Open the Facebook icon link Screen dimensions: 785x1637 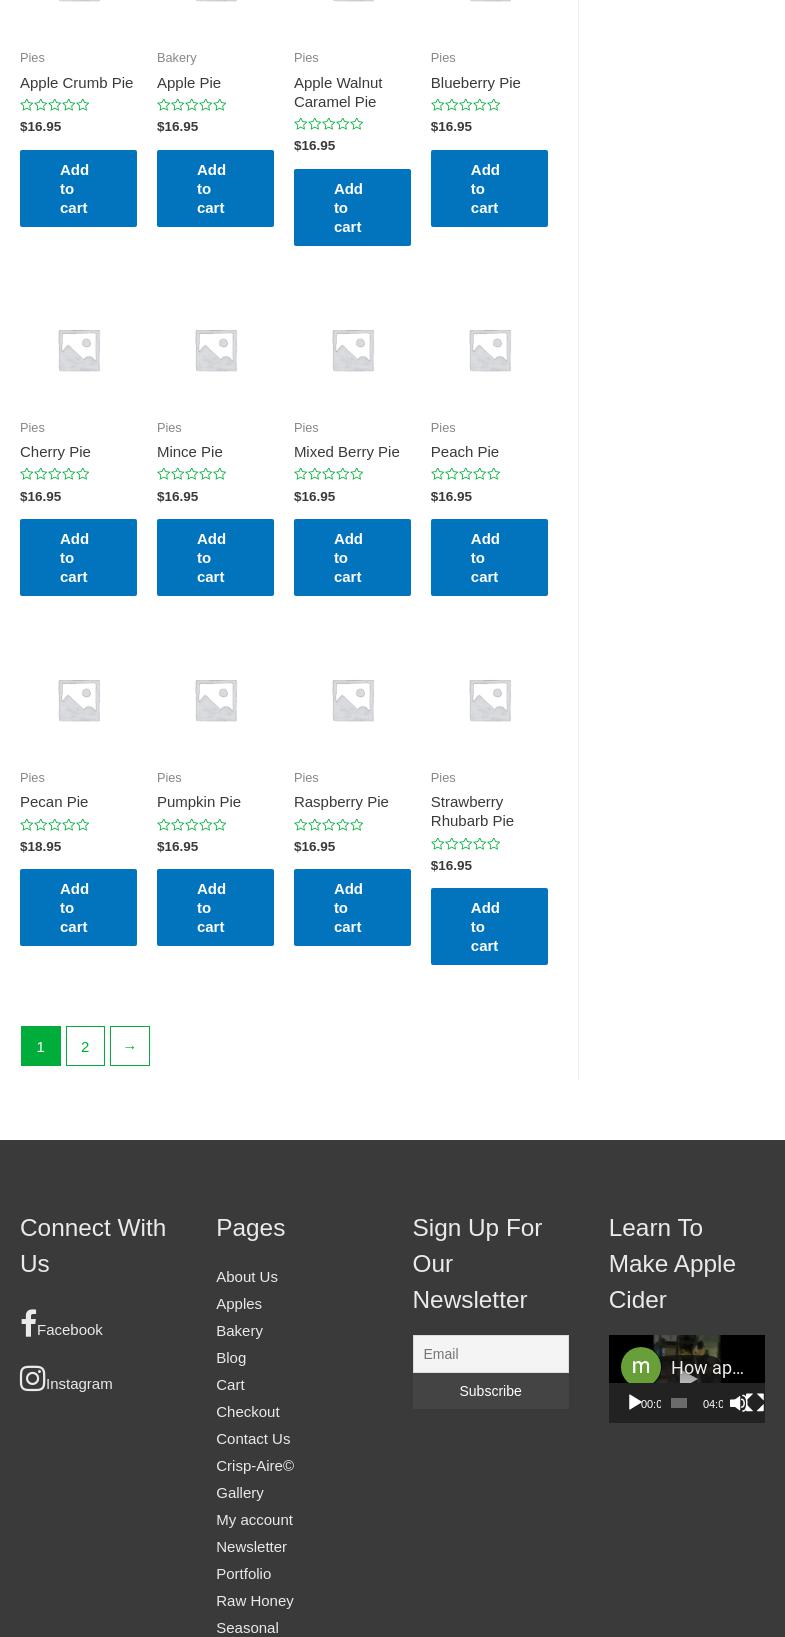pyautogui.click(x=29, y=1324)
